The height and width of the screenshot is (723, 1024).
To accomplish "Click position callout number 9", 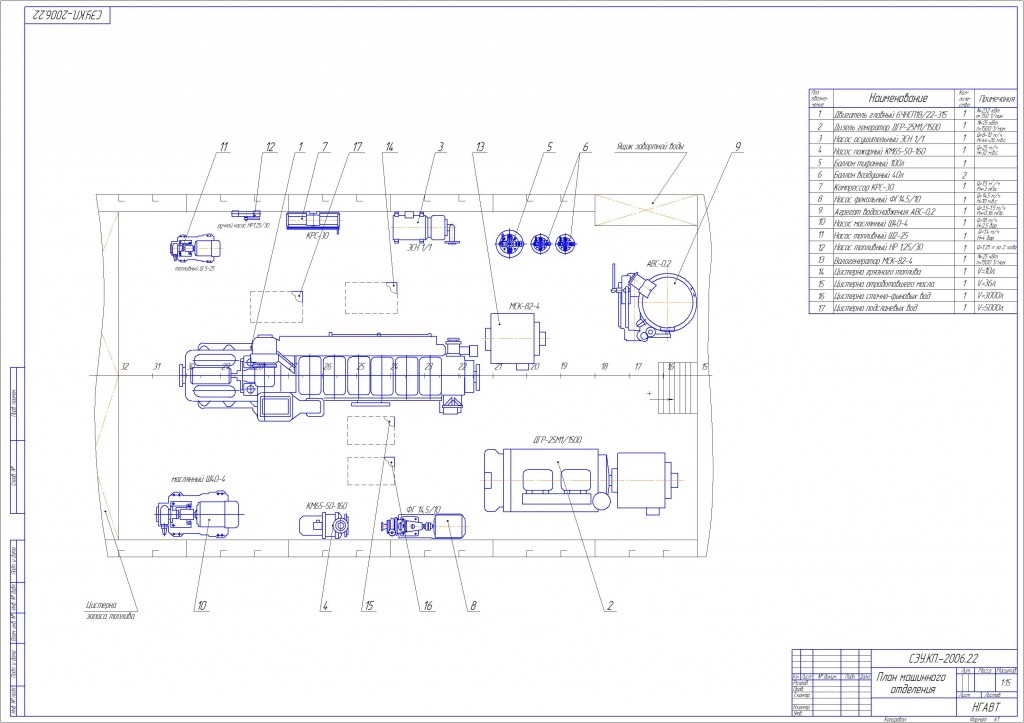I will (x=738, y=147).
